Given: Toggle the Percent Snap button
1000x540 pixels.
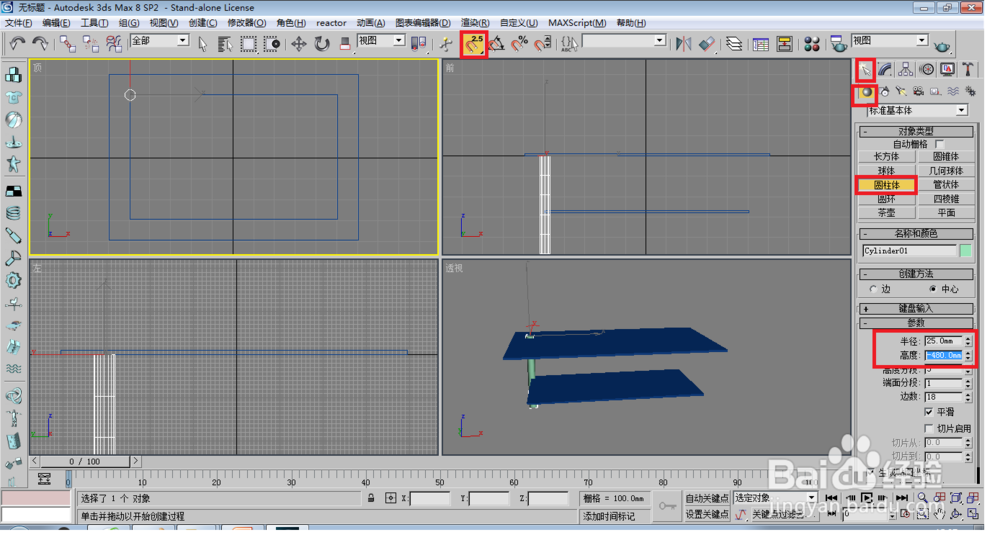Looking at the screenshot, I should (x=520, y=43).
